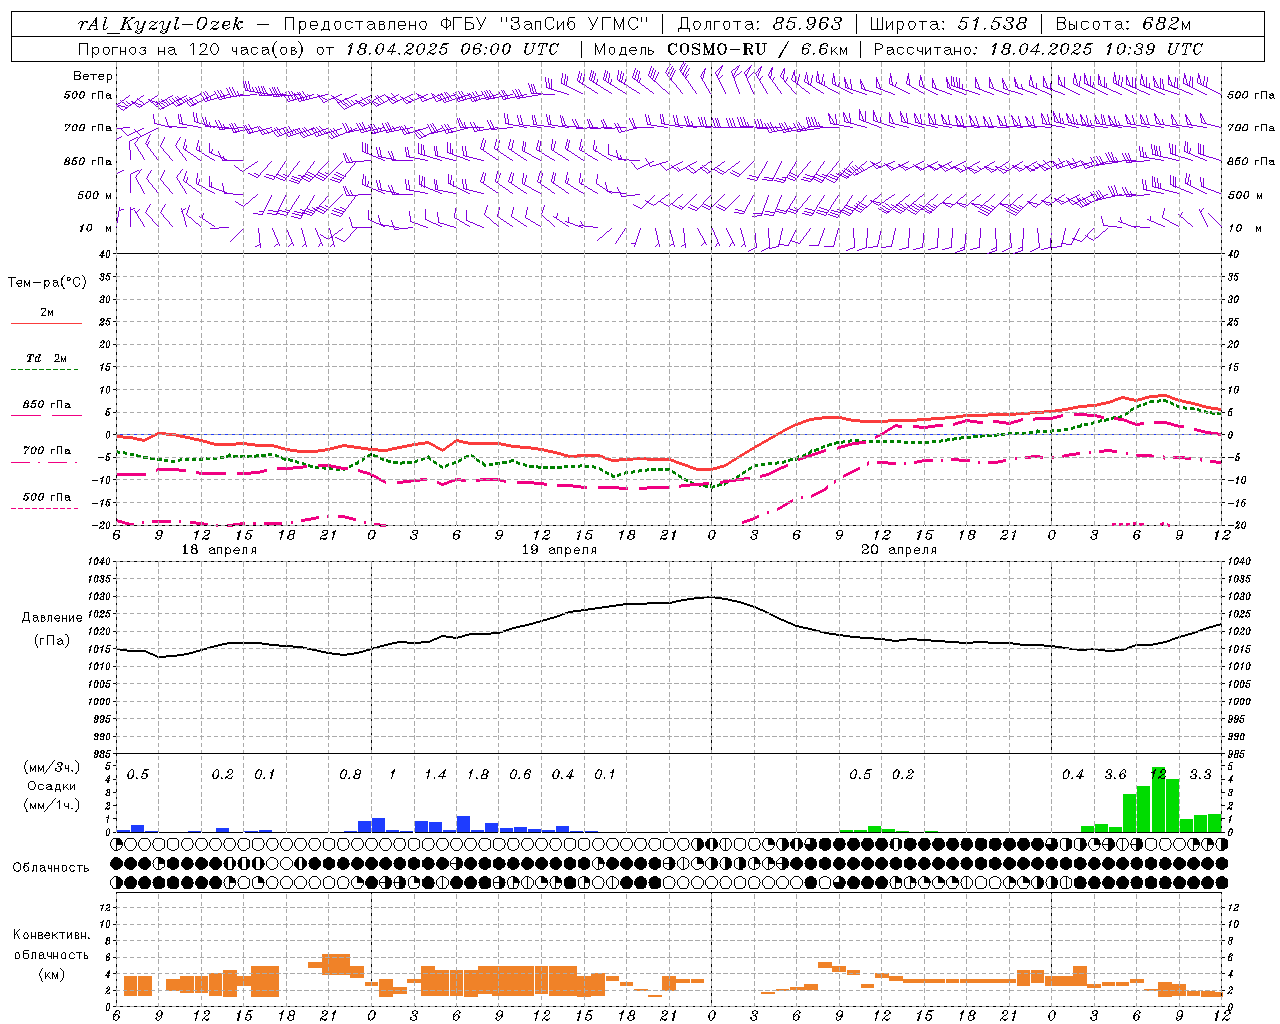Click the Долгота: 85.963 longitude value
The image size is (1280, 1024).
tap(760, 24)
